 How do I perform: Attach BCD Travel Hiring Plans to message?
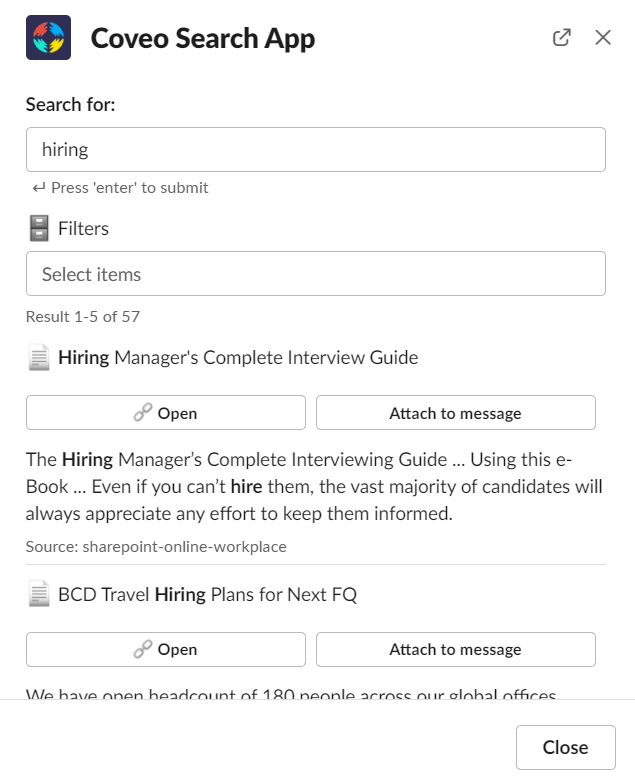coord(455,649)
